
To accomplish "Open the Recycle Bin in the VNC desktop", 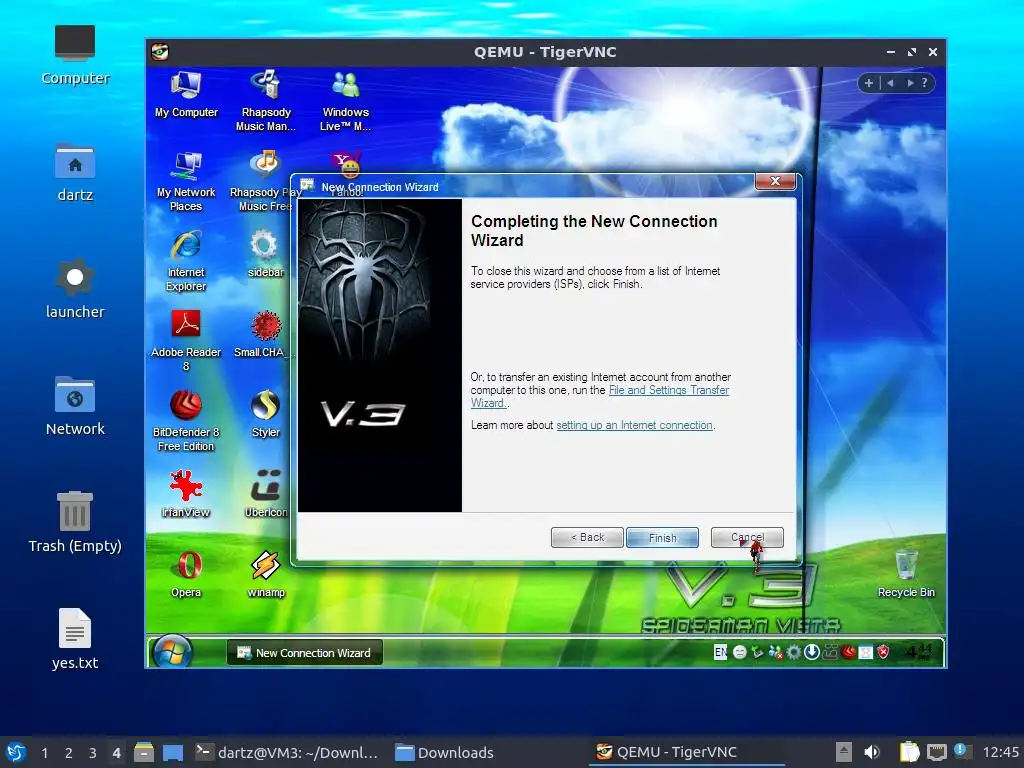I will pos(906,573).
